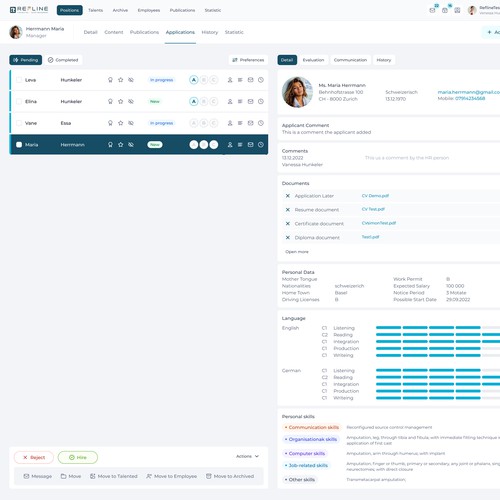The height and width of the screenshot is (500, 500).
Task: Remove the Application Later document
Action: (288, 196)
